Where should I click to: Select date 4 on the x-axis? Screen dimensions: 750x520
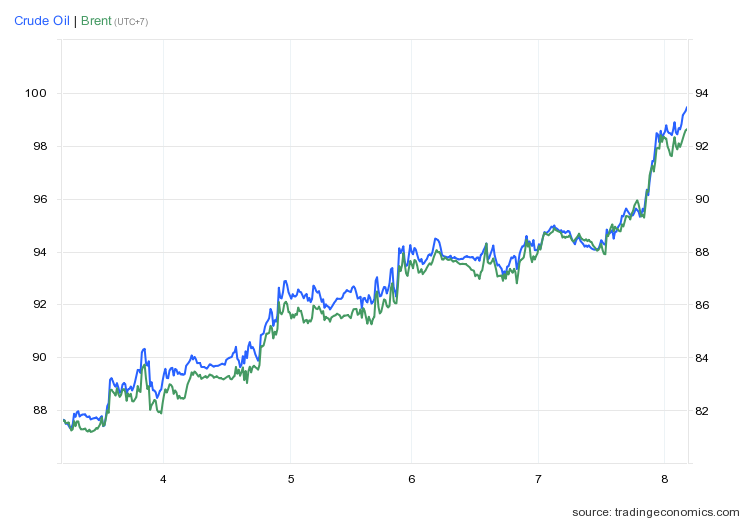click(x=163, y=478)
